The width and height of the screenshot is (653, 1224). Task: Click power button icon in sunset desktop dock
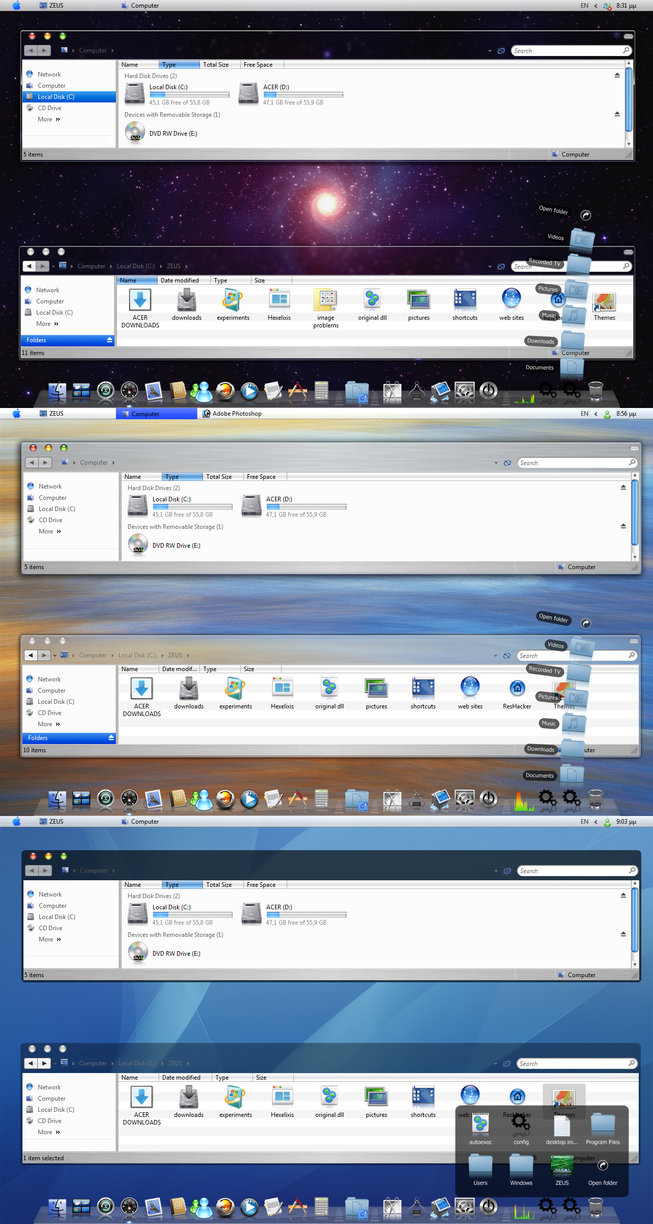pos(489,799)
